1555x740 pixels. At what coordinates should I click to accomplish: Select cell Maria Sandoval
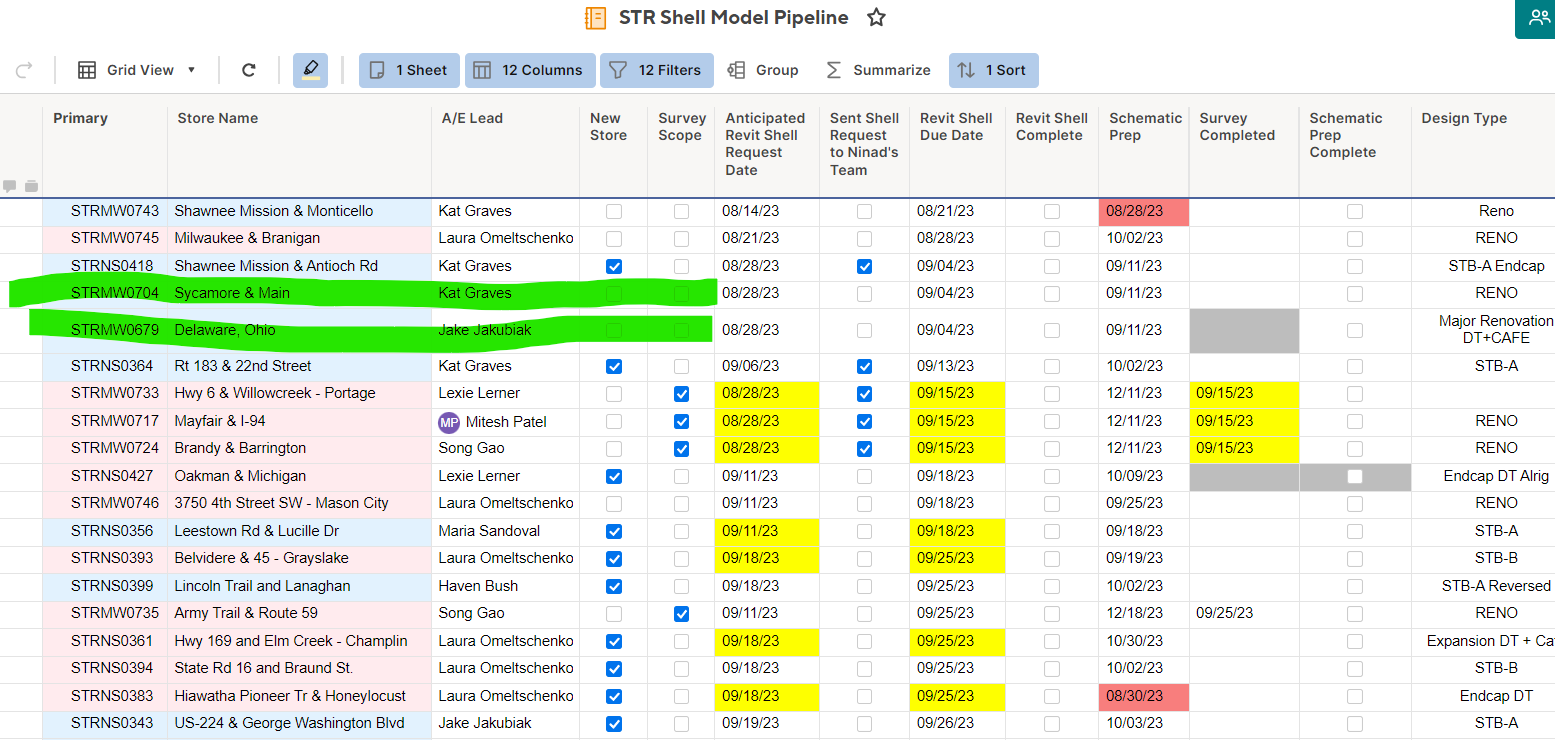coord(505,531)
